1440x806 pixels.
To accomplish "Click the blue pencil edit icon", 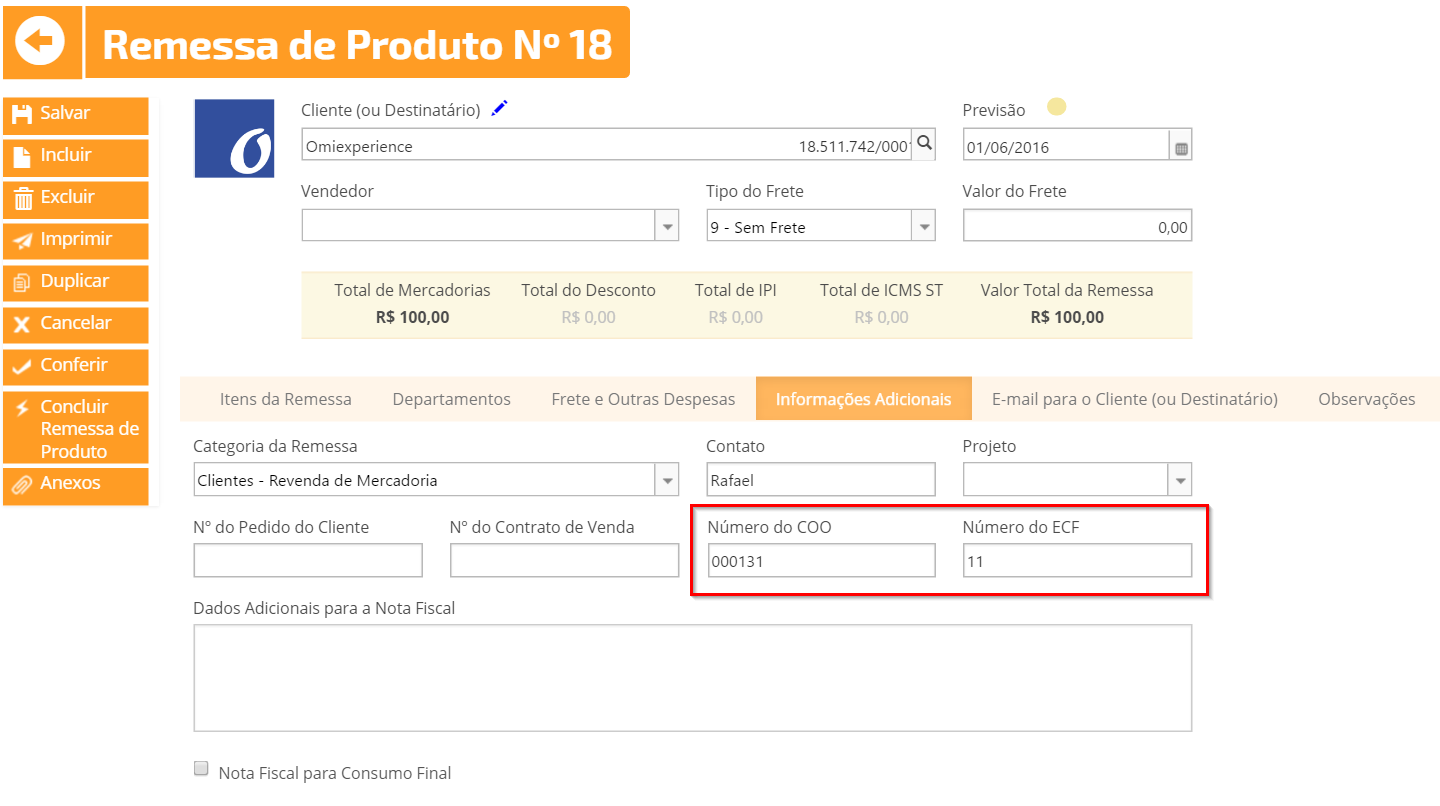I will 500,108.
